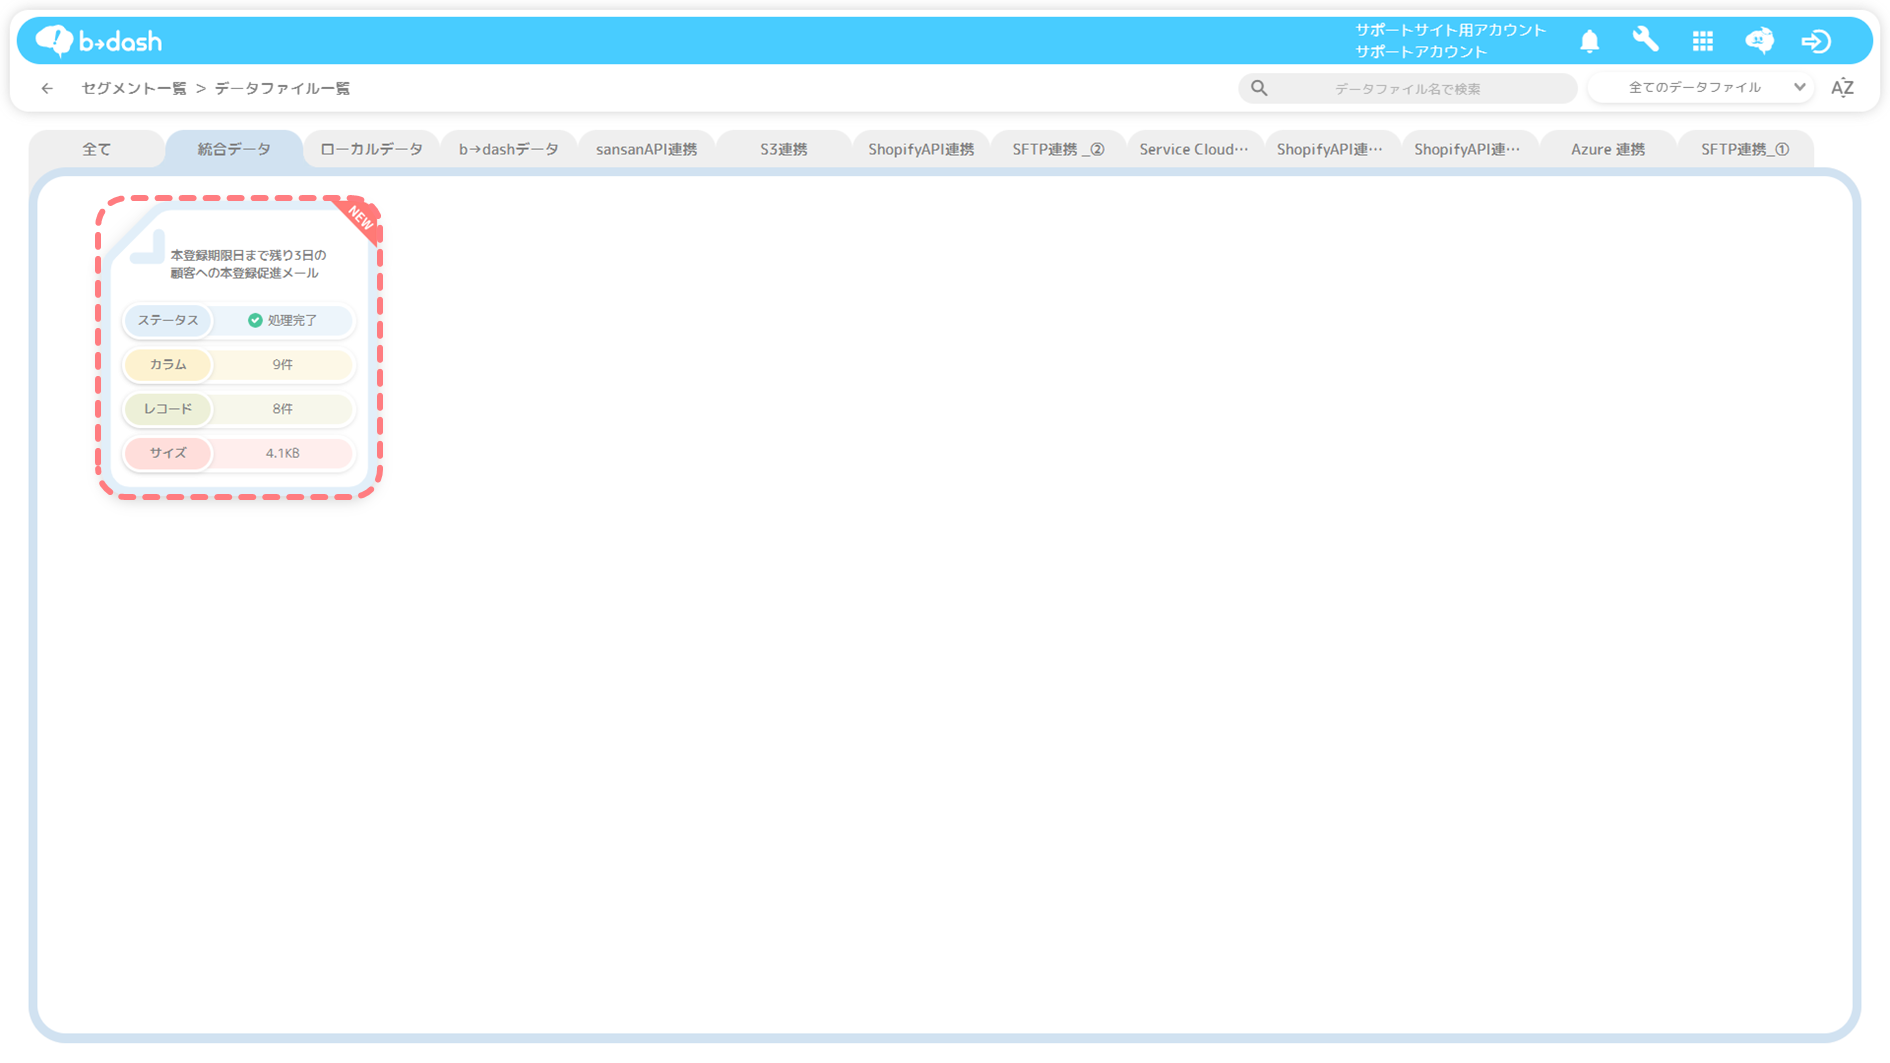The width and height of the screenshot is (1890, 1063).
Task: Click the 4.1KB size value
Action: (283, 453)
